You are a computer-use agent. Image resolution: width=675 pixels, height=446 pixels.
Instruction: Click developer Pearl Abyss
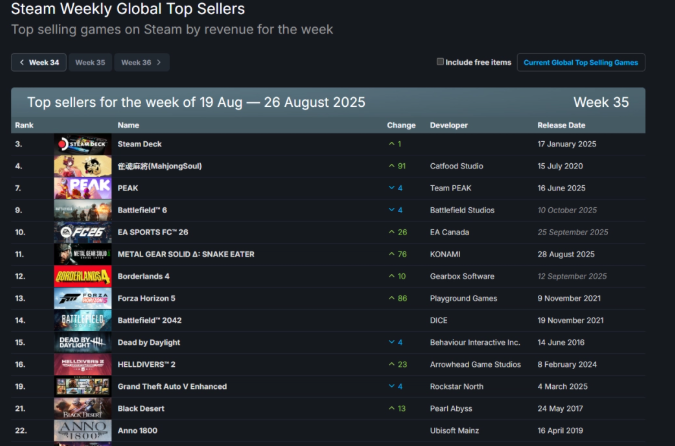pos(451,409)
